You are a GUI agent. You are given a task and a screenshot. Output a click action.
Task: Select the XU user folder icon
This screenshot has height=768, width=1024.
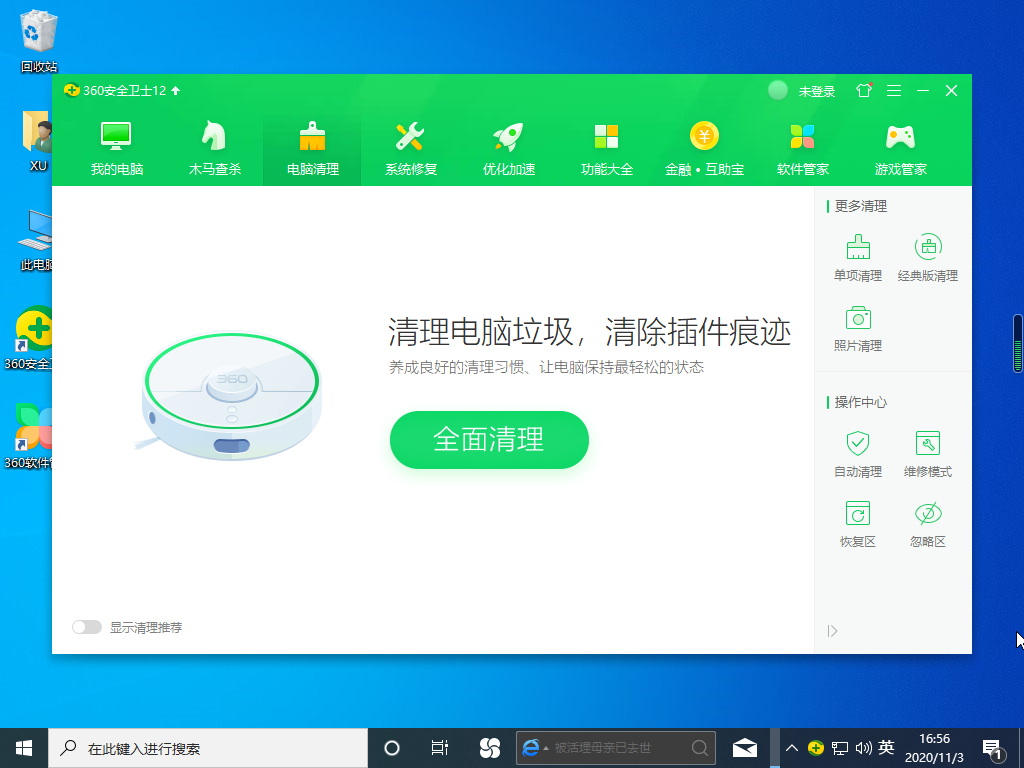tap(38, 140)
